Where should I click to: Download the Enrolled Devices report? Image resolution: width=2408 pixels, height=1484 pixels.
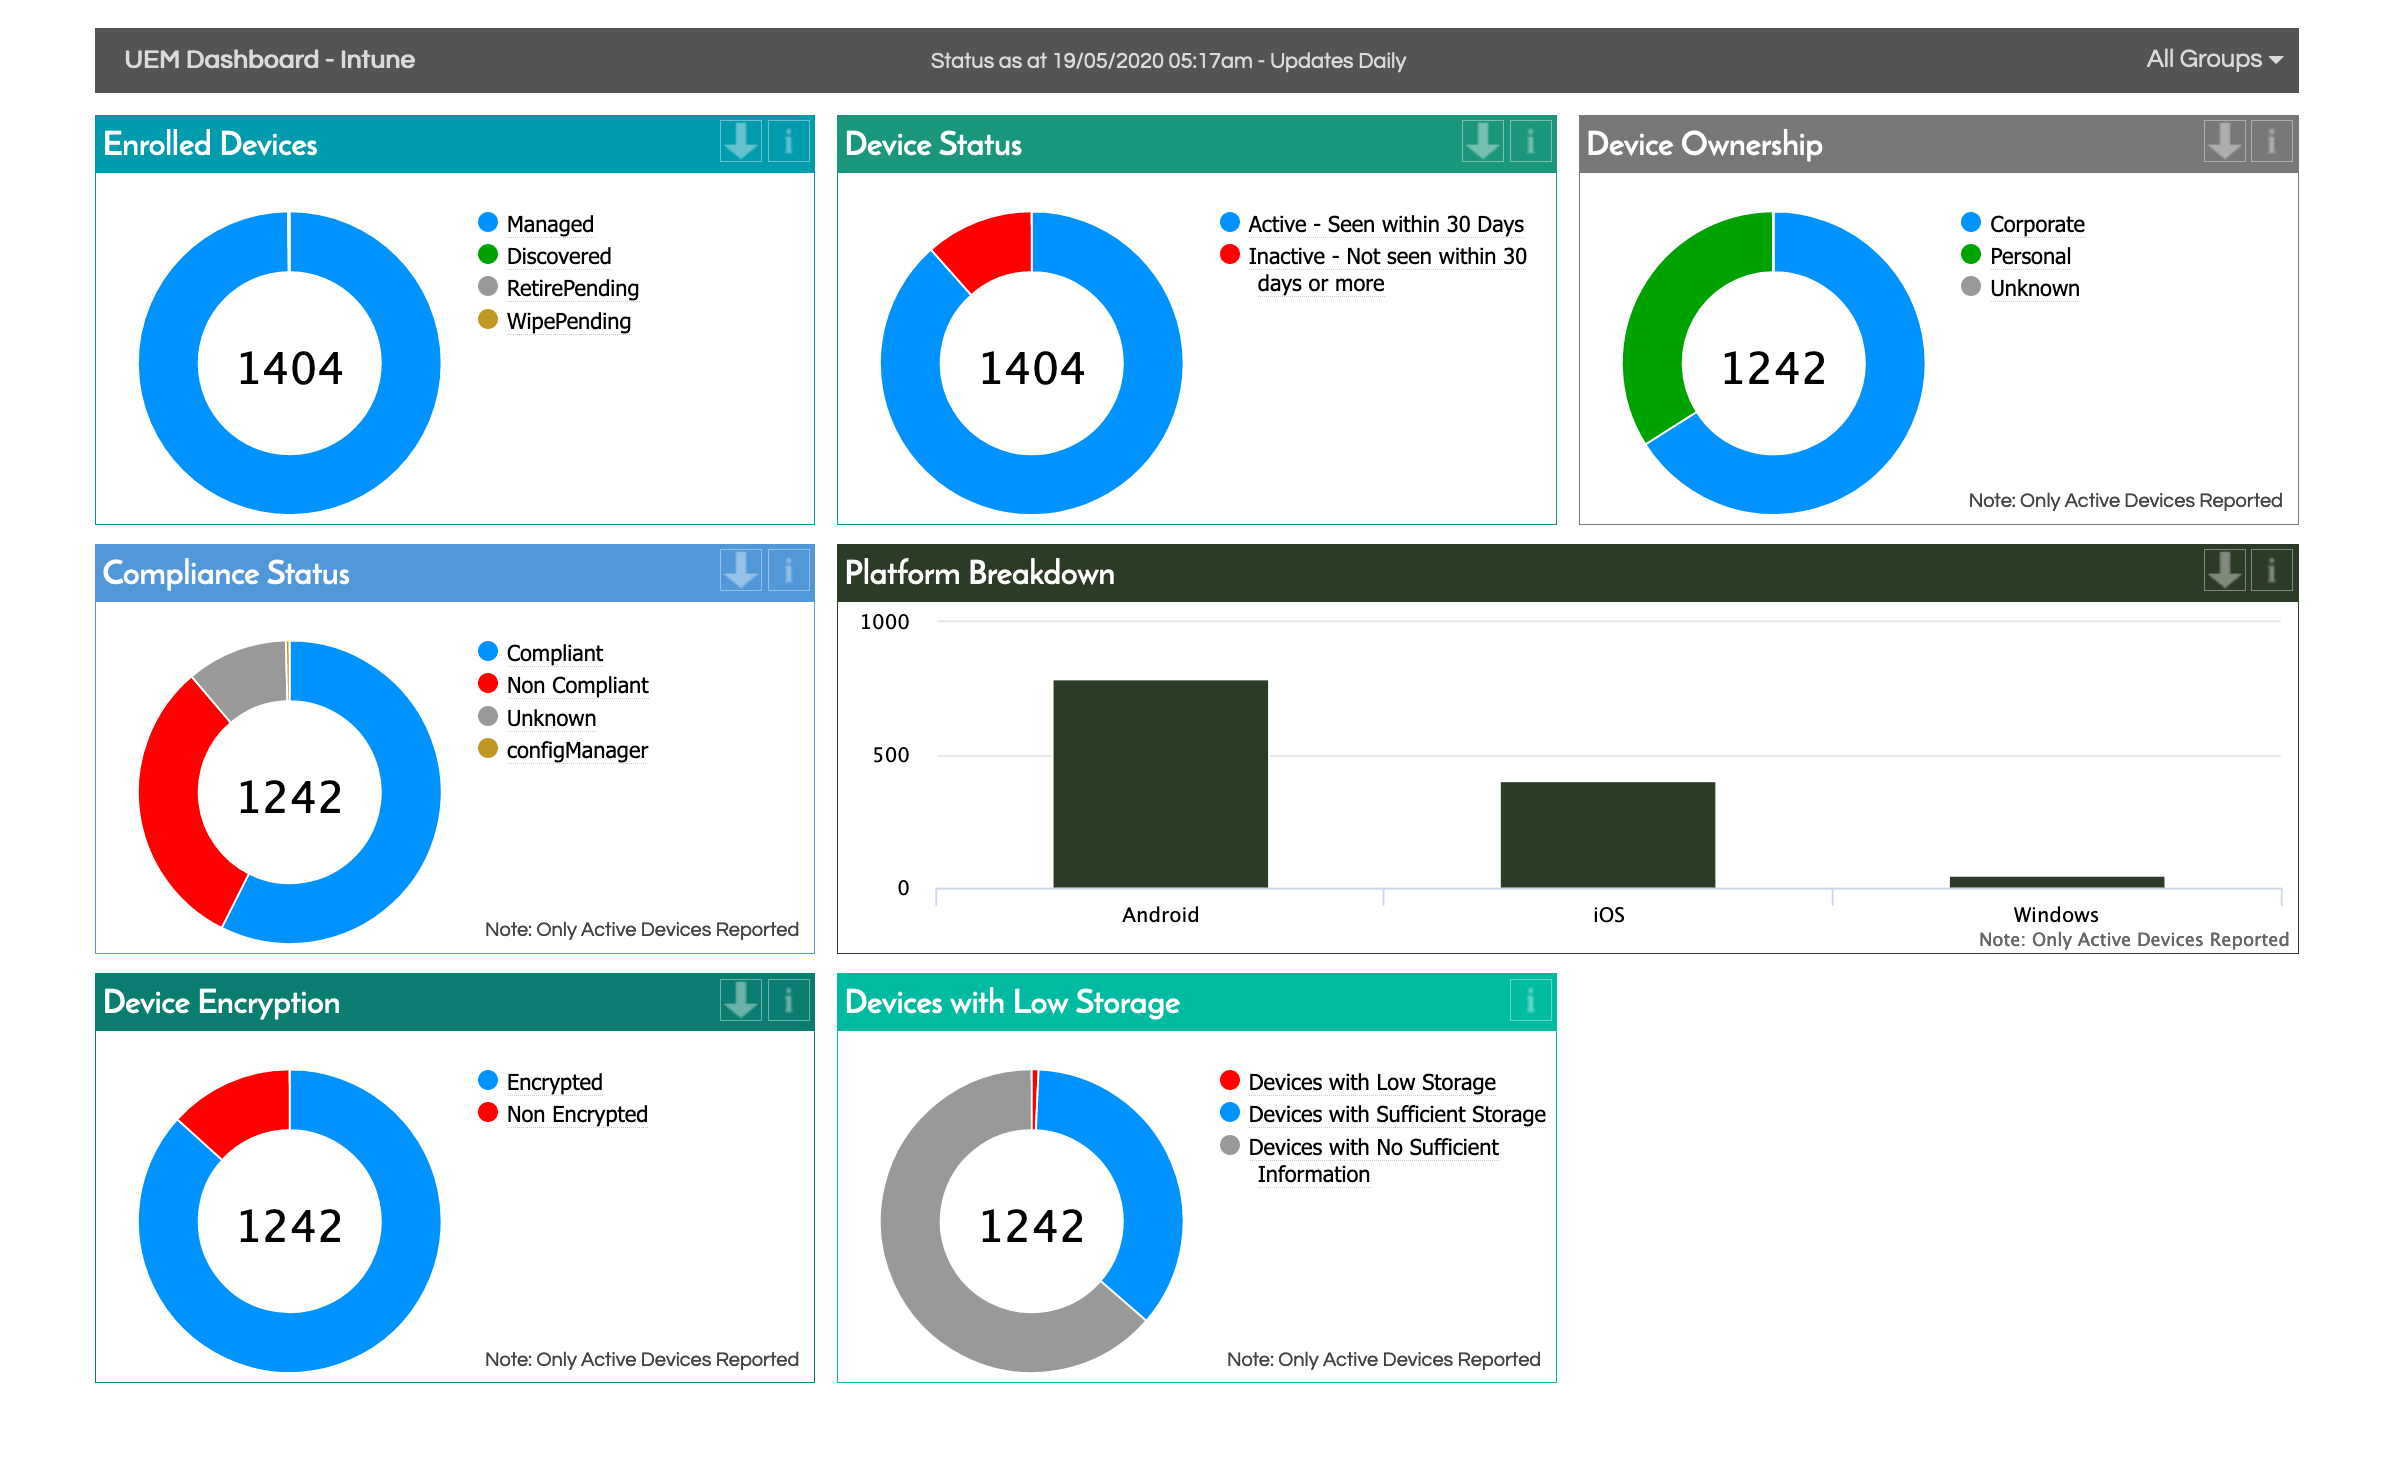coord(741,142)
